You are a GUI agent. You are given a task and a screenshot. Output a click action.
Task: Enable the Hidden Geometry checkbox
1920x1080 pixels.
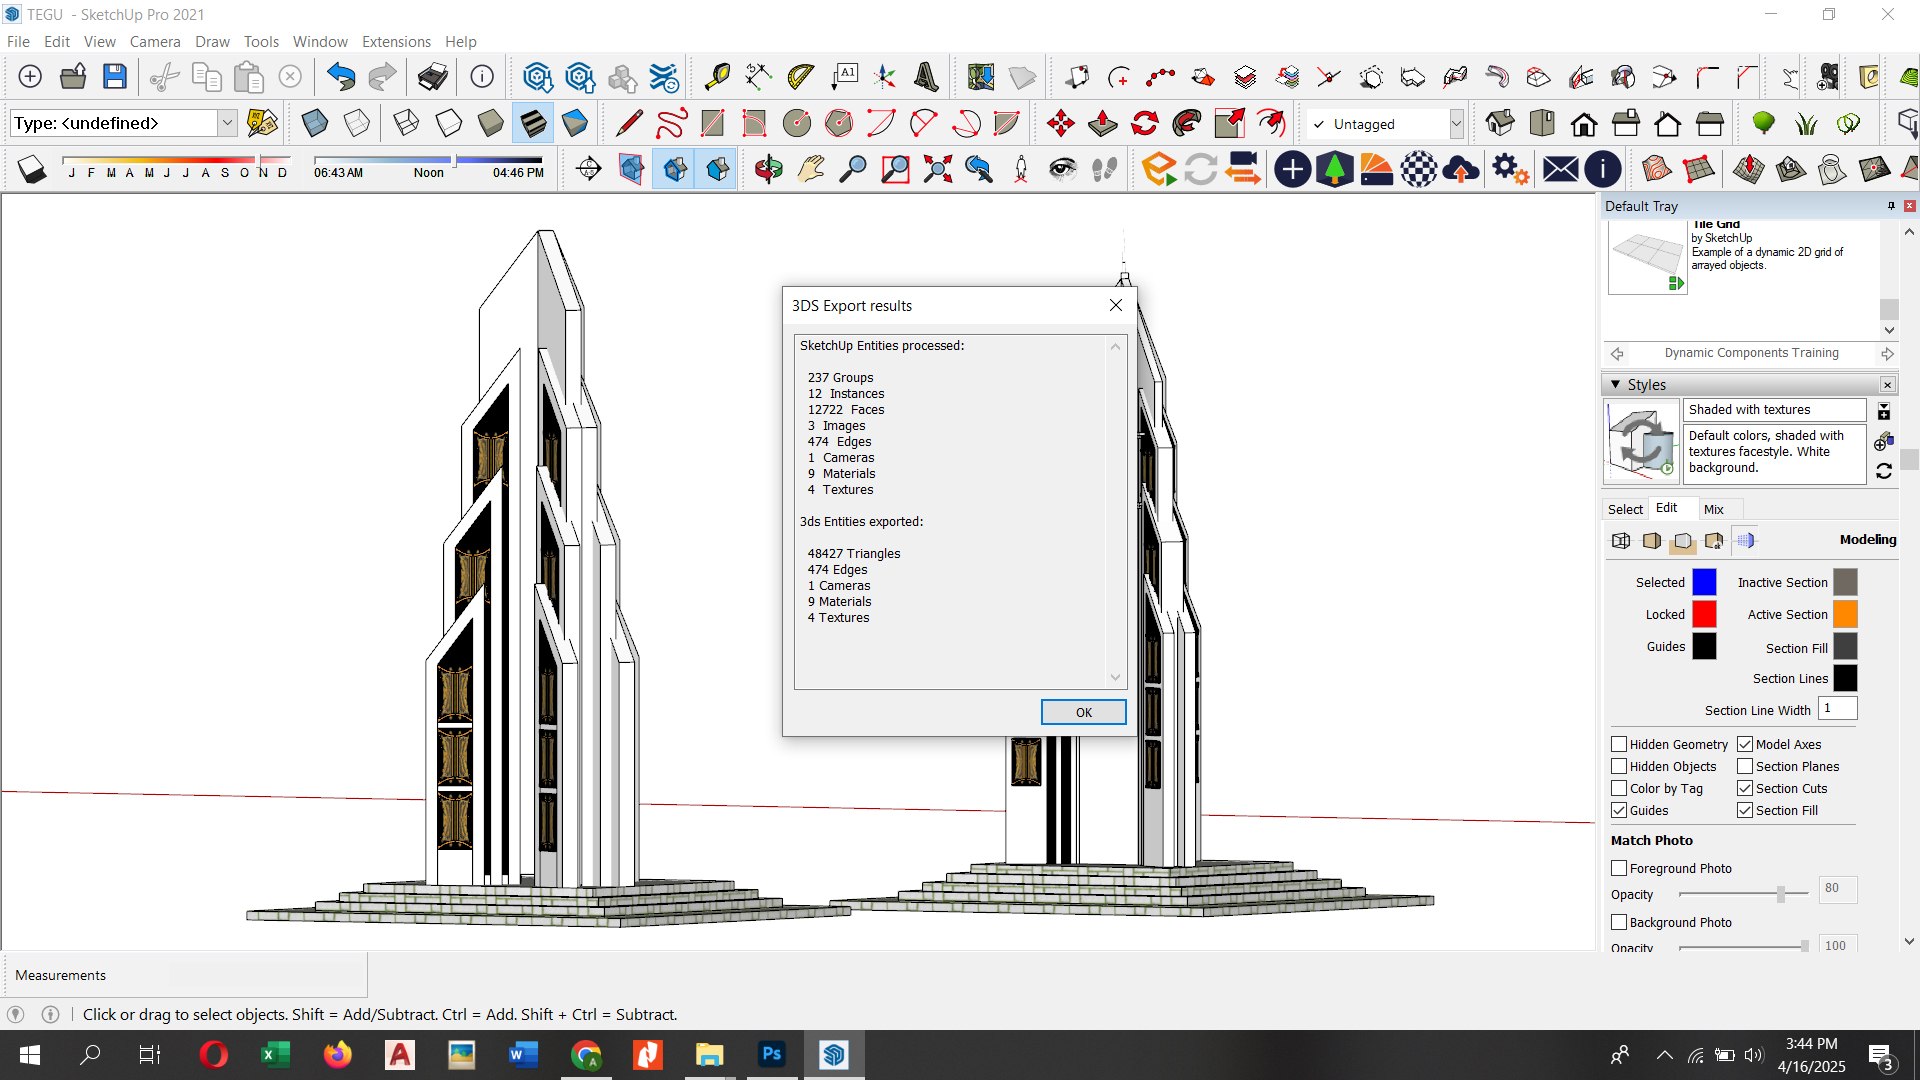click(x=1619, y=744)
